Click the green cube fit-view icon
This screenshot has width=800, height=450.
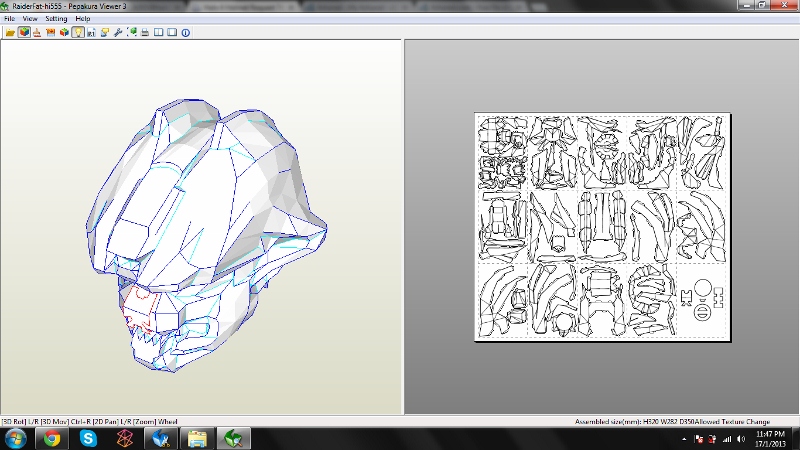tap(132, 33)
